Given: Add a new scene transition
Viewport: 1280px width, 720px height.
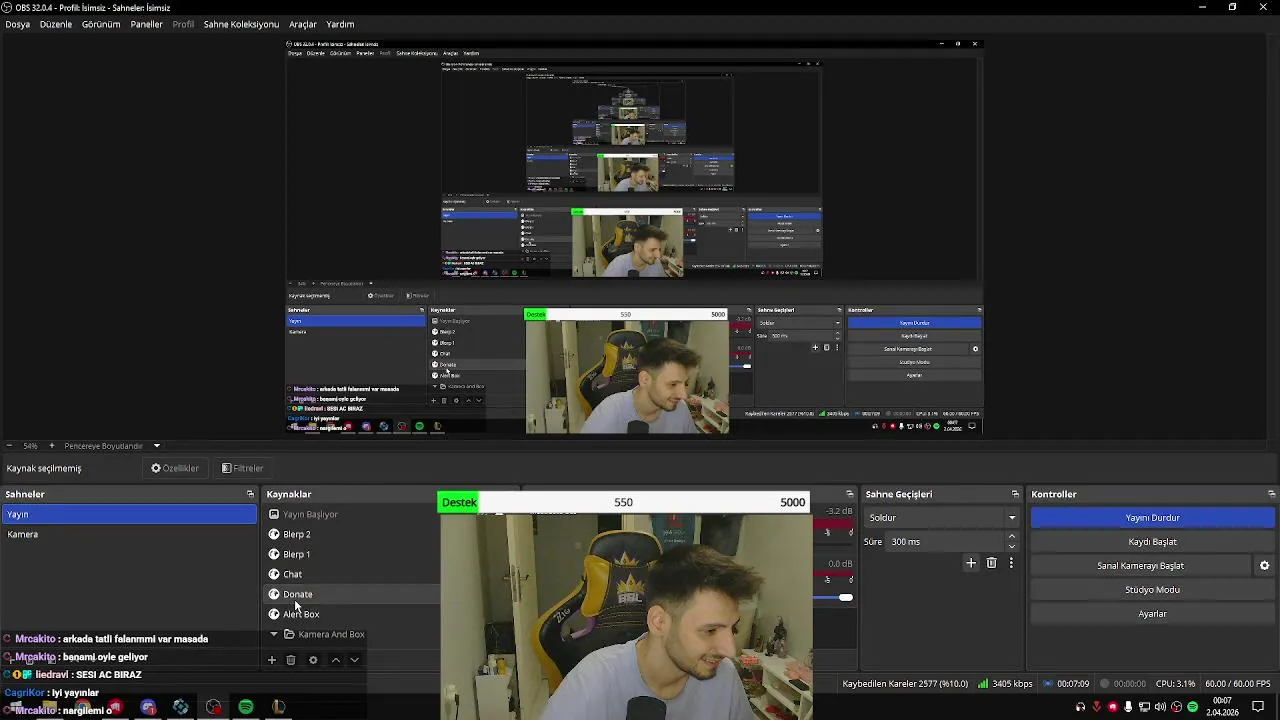Looking at the screenshot, I should 970,563.
